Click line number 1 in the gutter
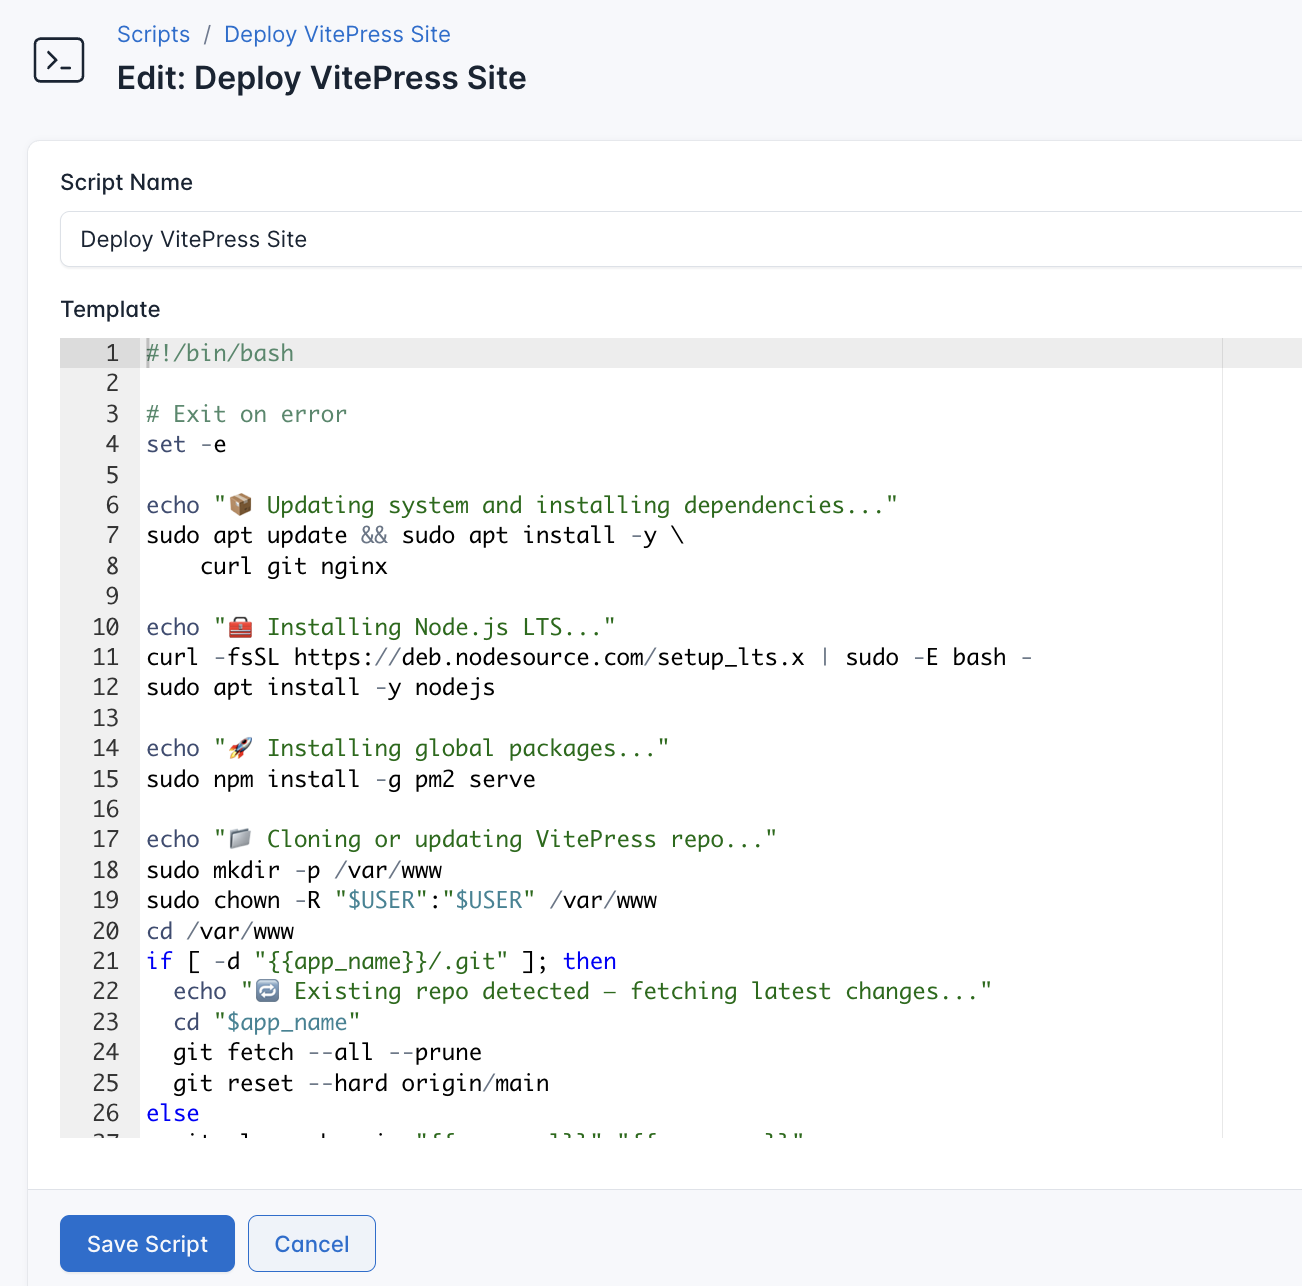This screenshot has width=1302, height=1286. (x=111, y=353)
